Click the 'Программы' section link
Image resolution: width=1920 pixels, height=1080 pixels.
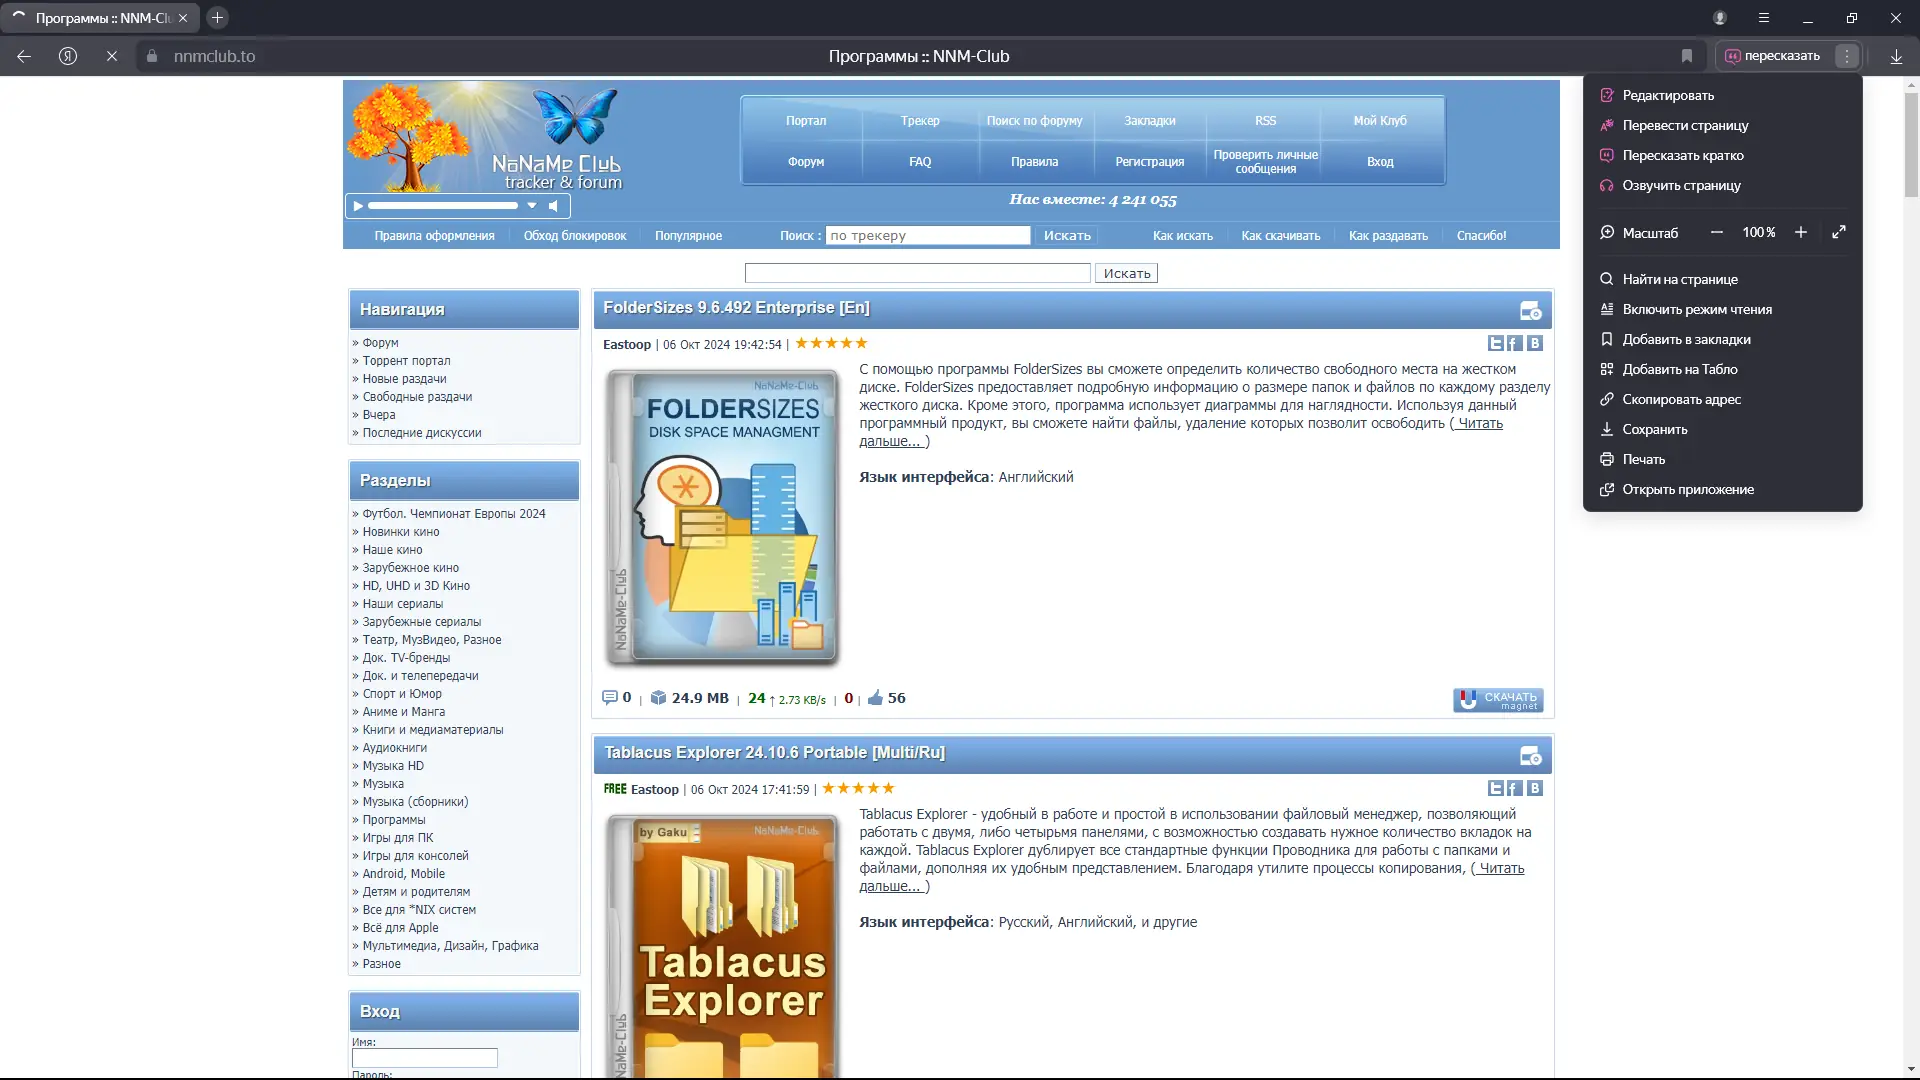click(x=393, y=820)
